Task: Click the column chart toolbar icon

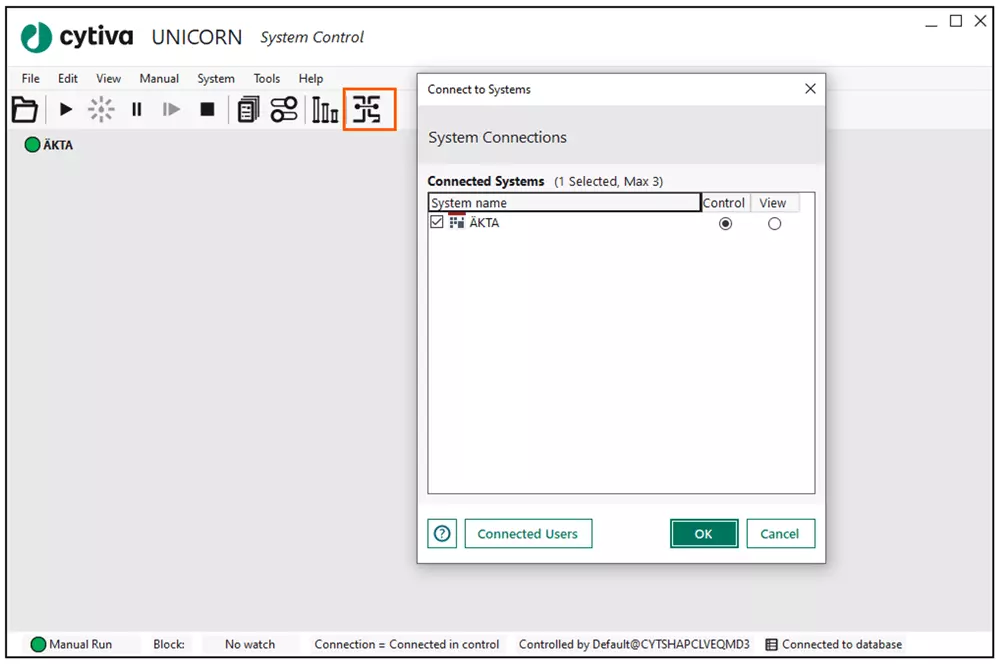Action: 323,109
